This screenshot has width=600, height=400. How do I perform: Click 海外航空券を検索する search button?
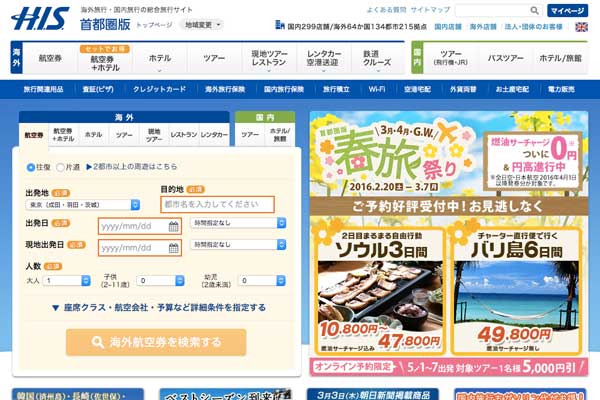156,342
